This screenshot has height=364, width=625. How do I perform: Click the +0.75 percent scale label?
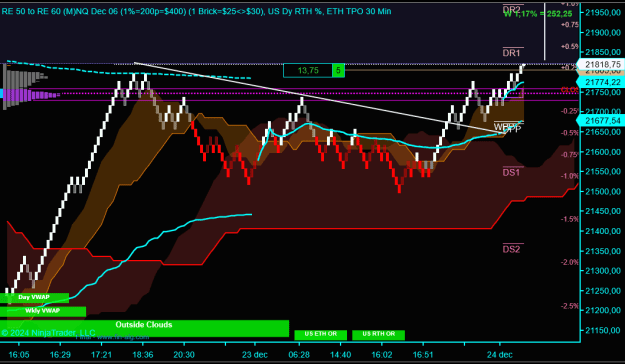point(570,25)
